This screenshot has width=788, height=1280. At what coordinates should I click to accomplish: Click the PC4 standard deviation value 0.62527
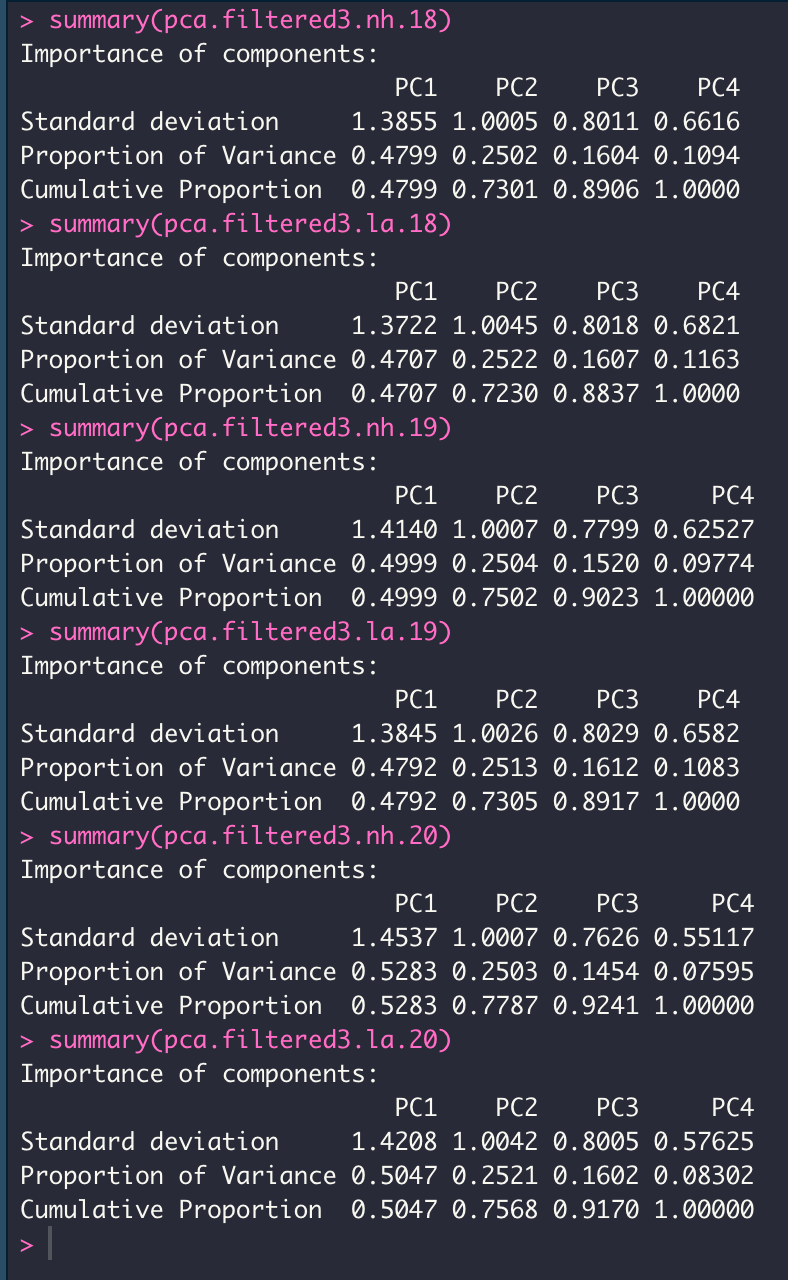click(704, 530)
